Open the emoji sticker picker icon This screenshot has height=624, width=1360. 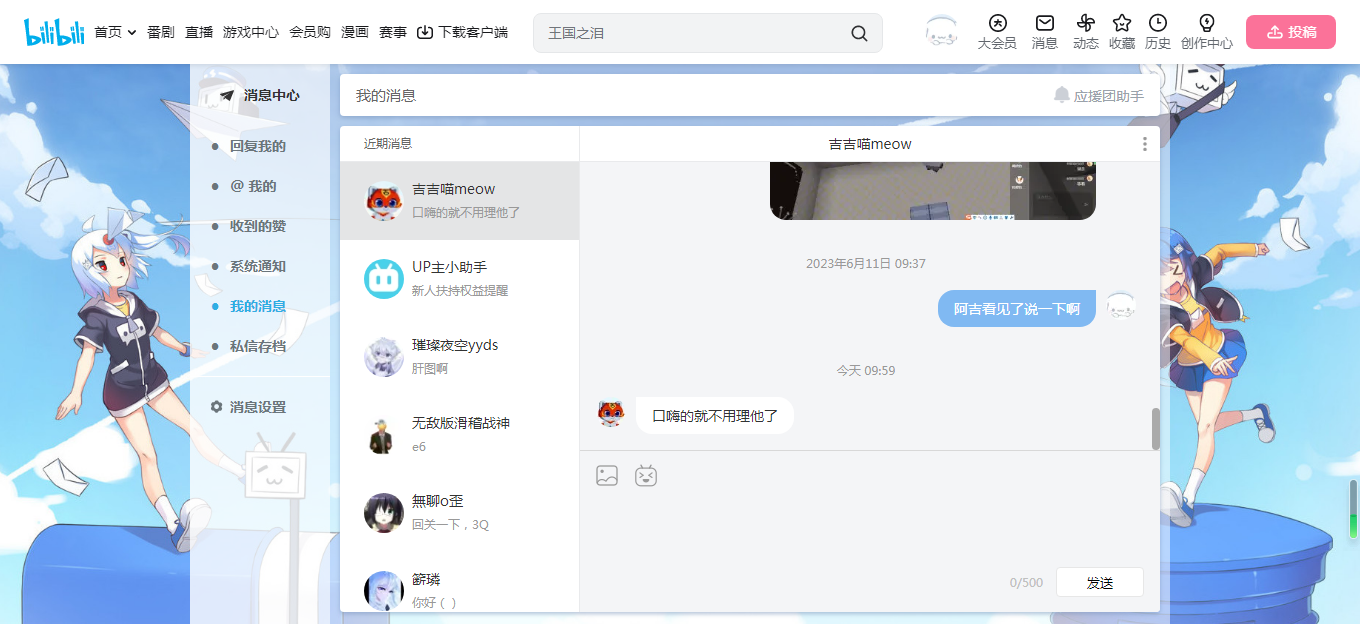[646, 476]
